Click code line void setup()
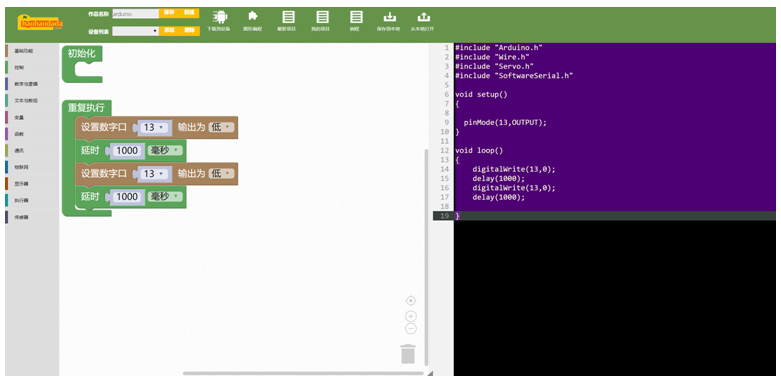Viewport: 781px width, 382px height. [x=481, y=94]
